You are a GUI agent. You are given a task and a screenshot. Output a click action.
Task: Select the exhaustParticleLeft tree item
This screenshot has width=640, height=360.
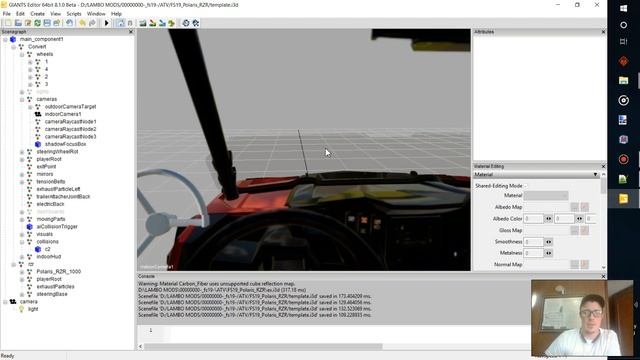coord(58,189)
